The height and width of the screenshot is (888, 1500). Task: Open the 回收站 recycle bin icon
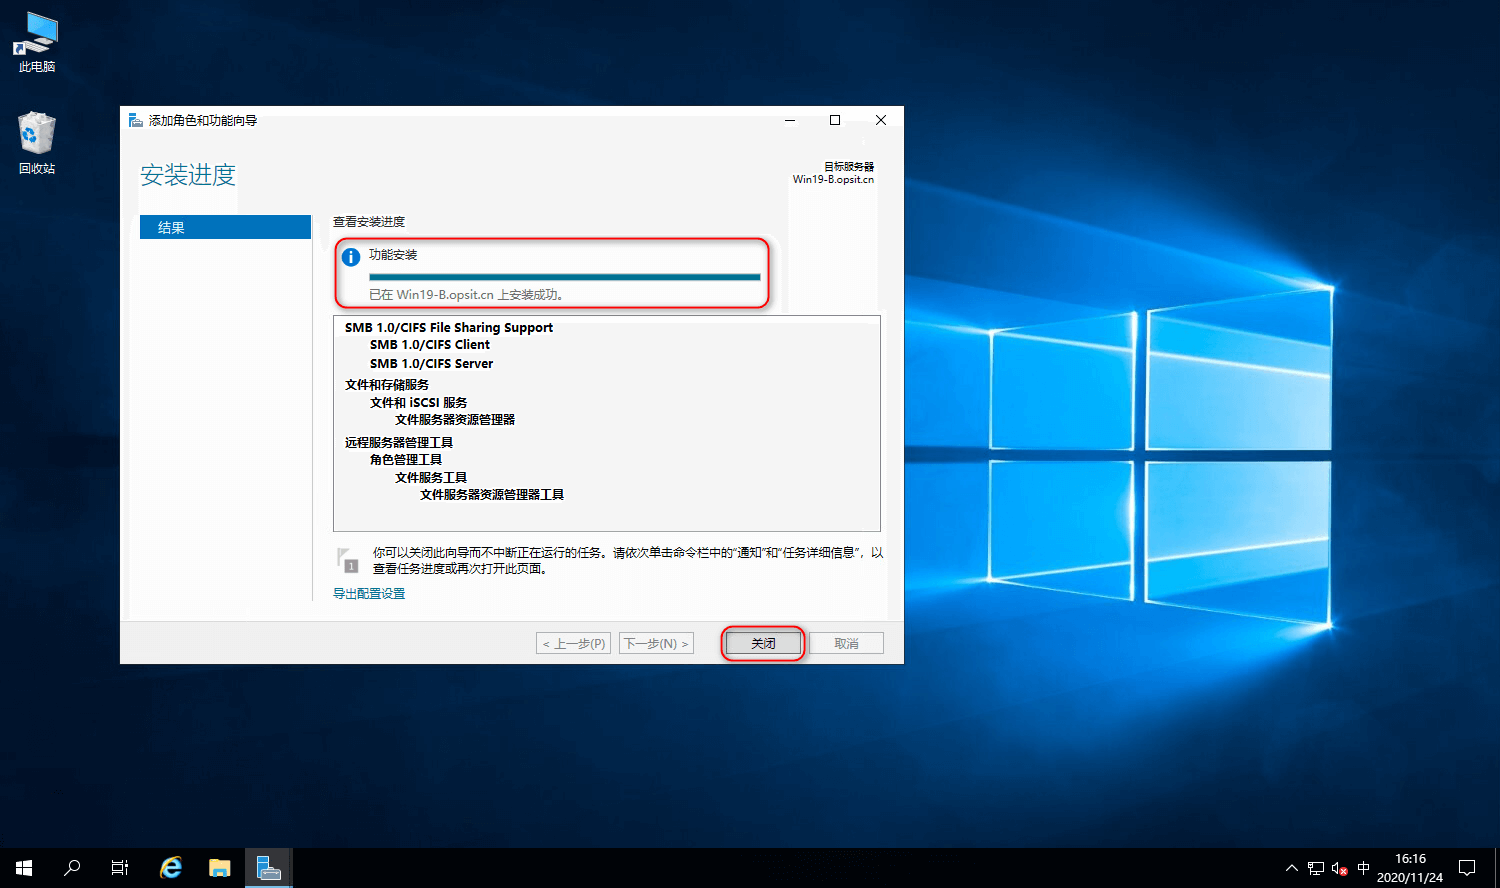tap(37, 143)
